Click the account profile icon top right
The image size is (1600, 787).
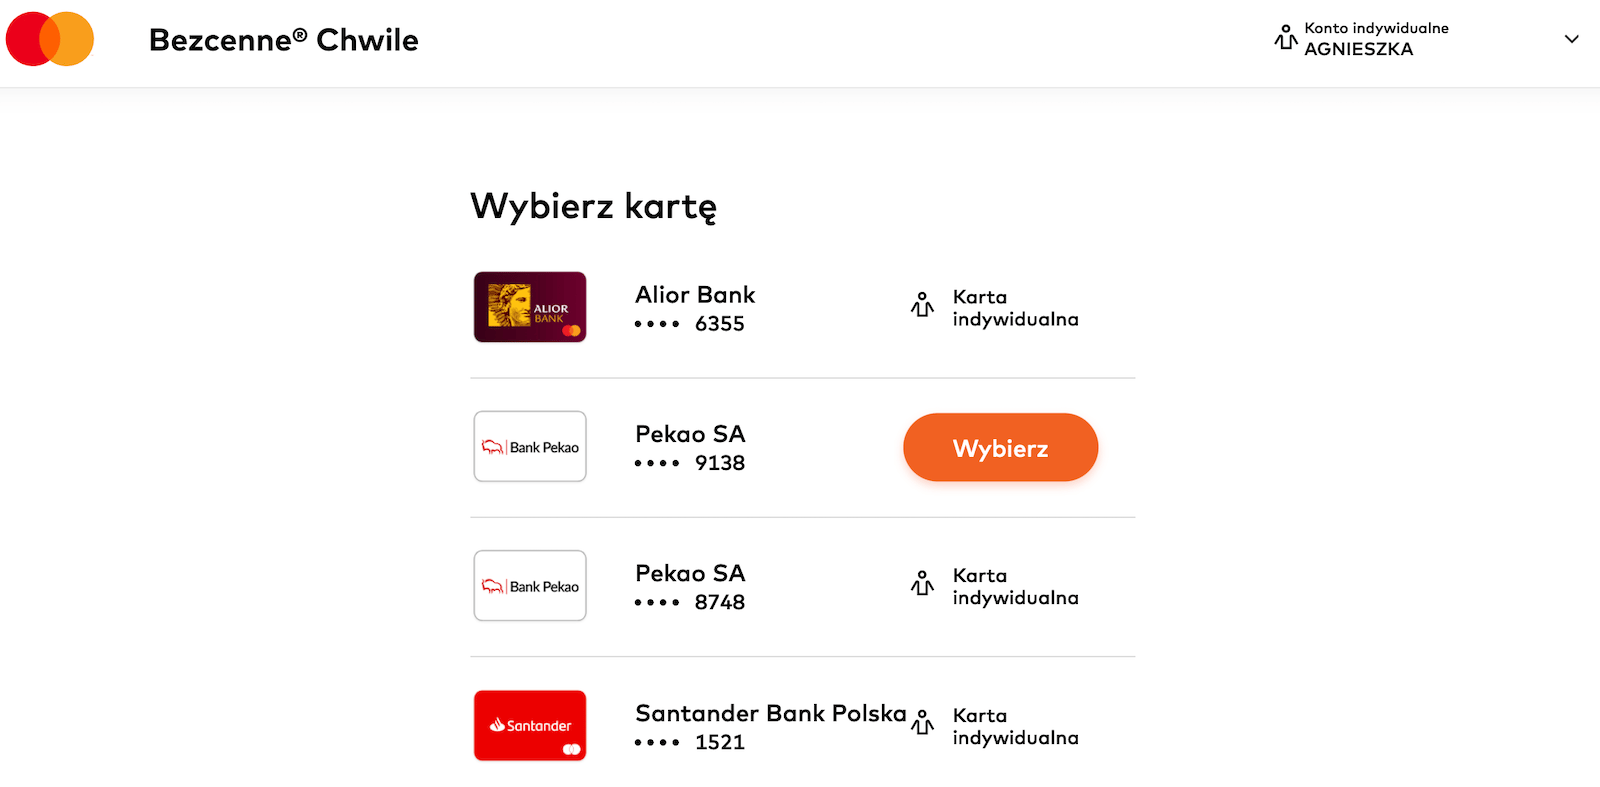[x=1286, y=38]
